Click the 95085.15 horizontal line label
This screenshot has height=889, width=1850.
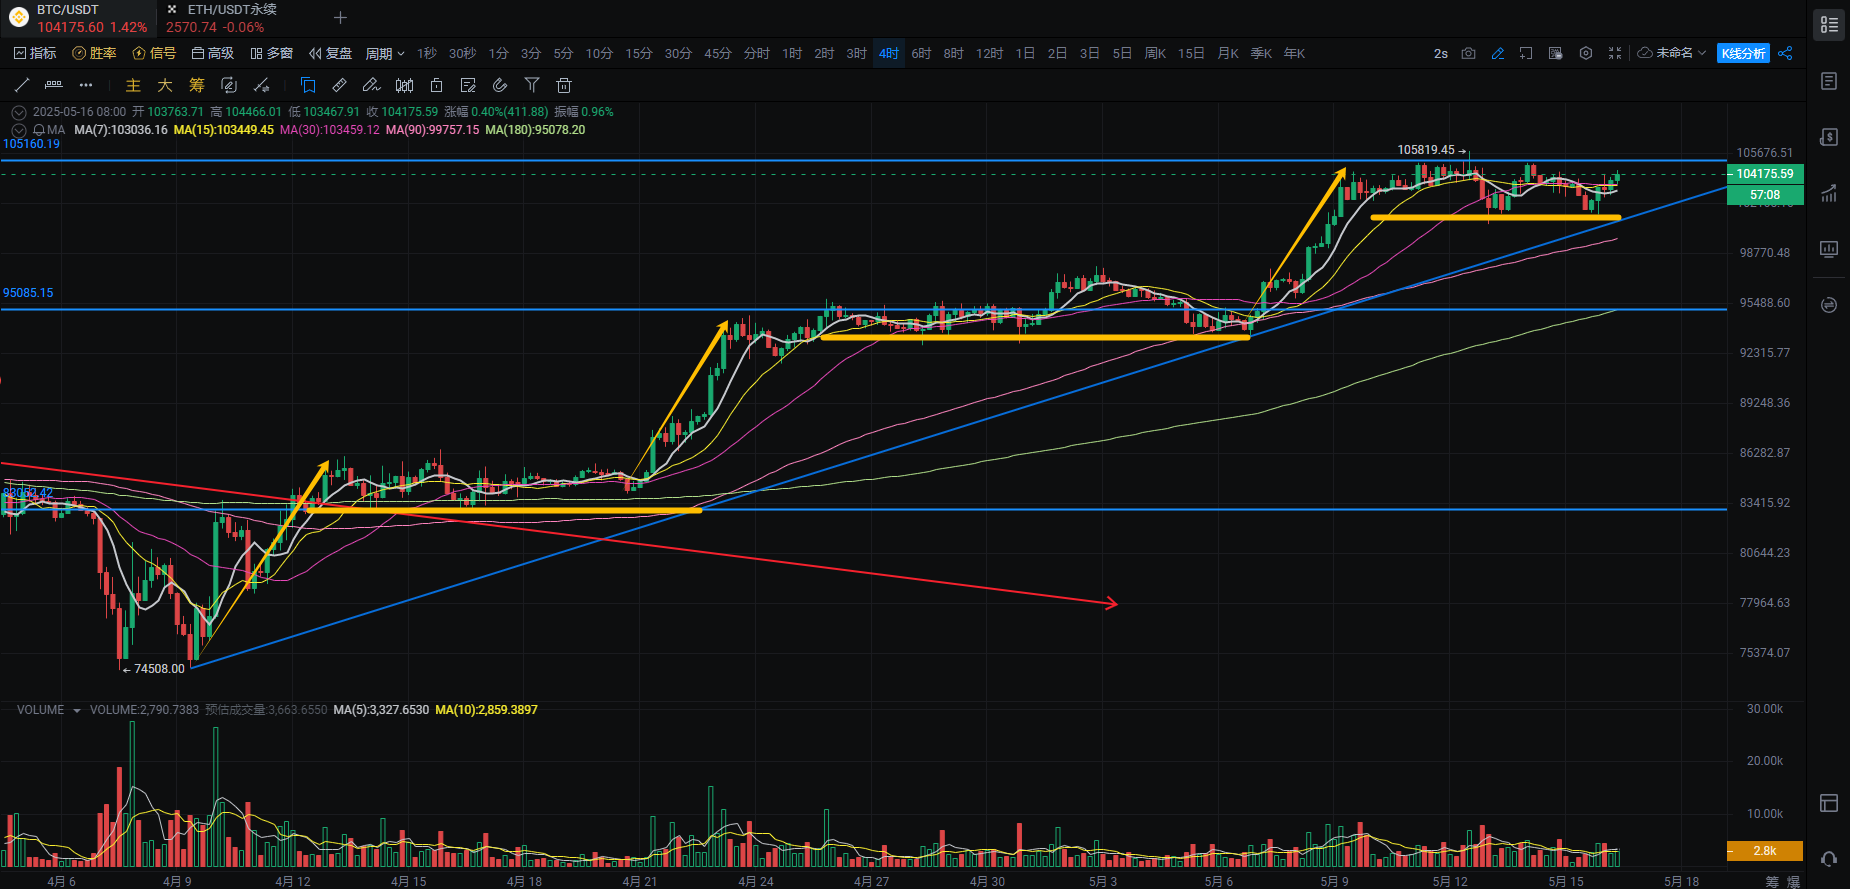click(x=28, y=293)
